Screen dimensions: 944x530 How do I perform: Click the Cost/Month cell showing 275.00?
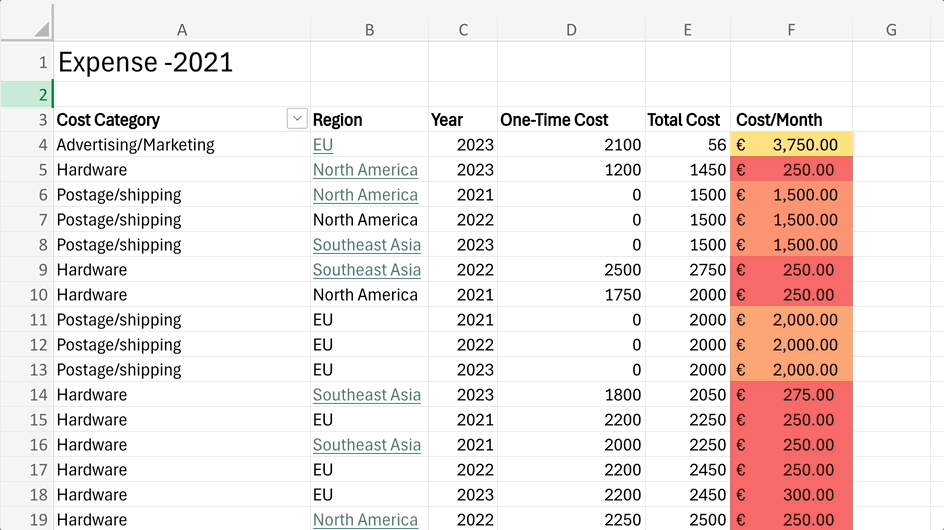[791, 395]
